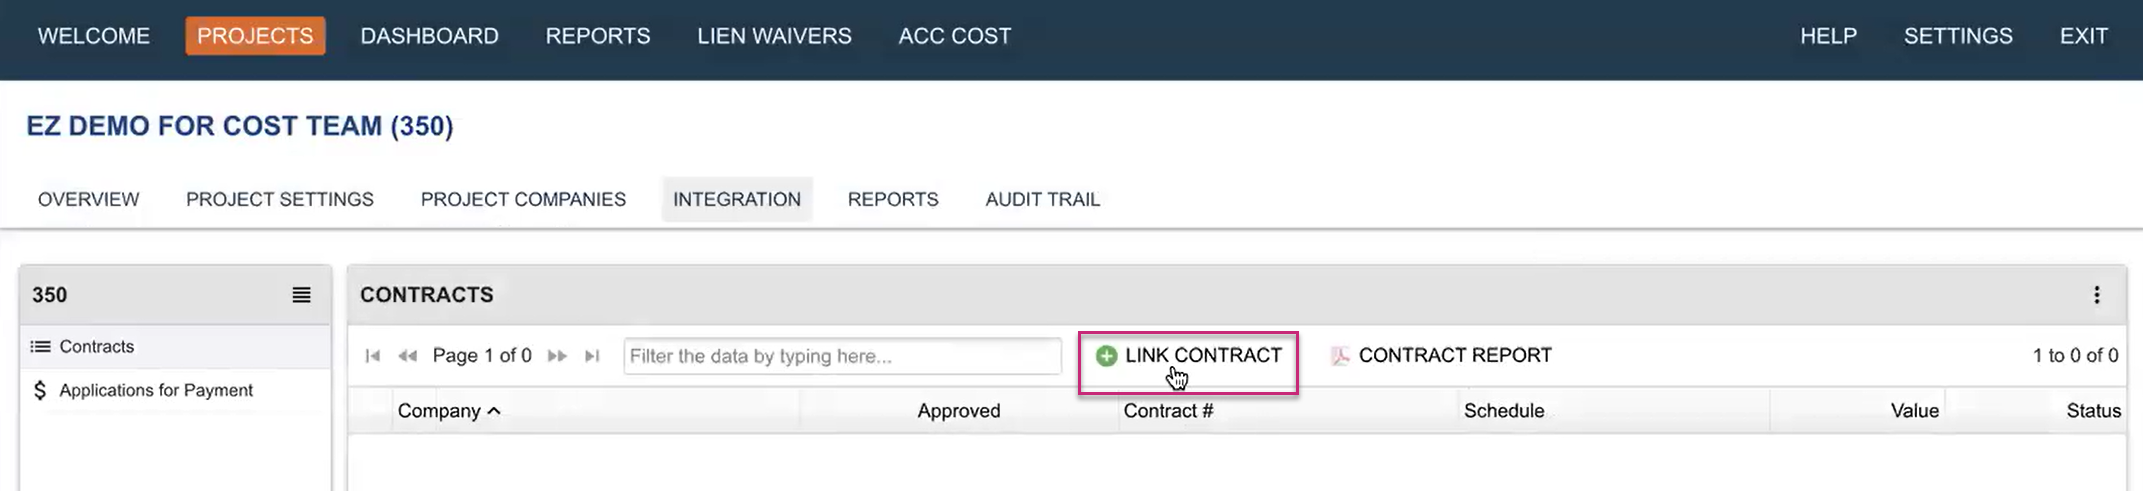Select Contracts in the left sidebar
This screenshot has height=491, width=2143.
click(x=96, y=347)
